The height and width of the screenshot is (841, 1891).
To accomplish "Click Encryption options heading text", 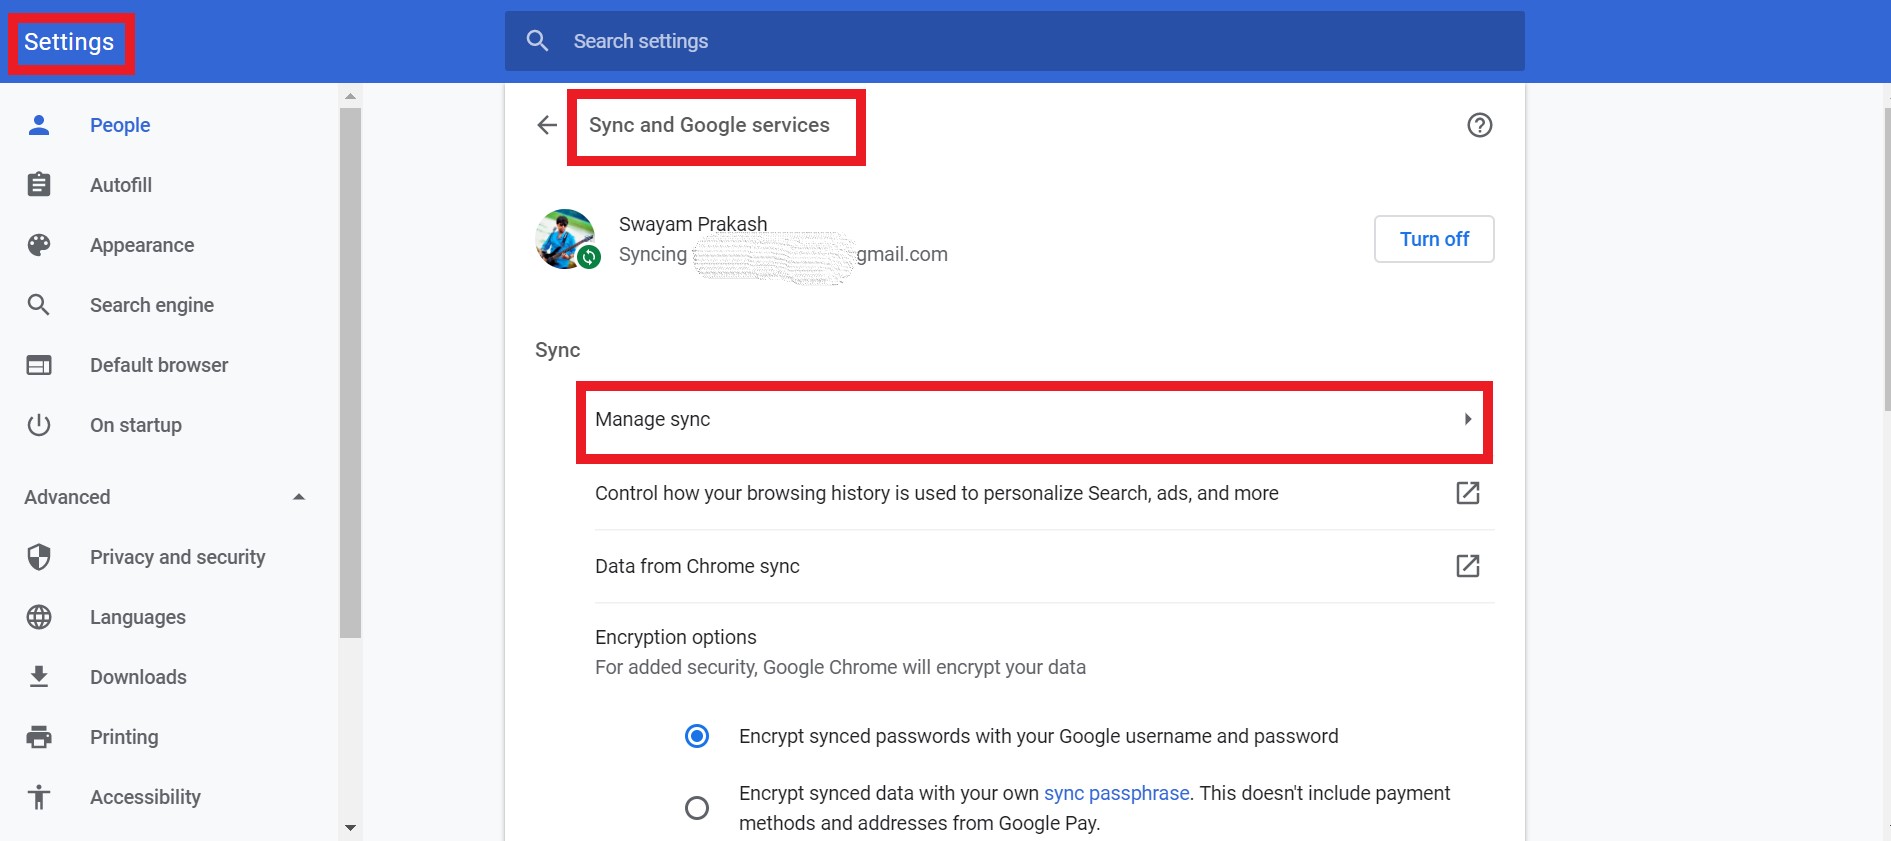I will point(676,637).
